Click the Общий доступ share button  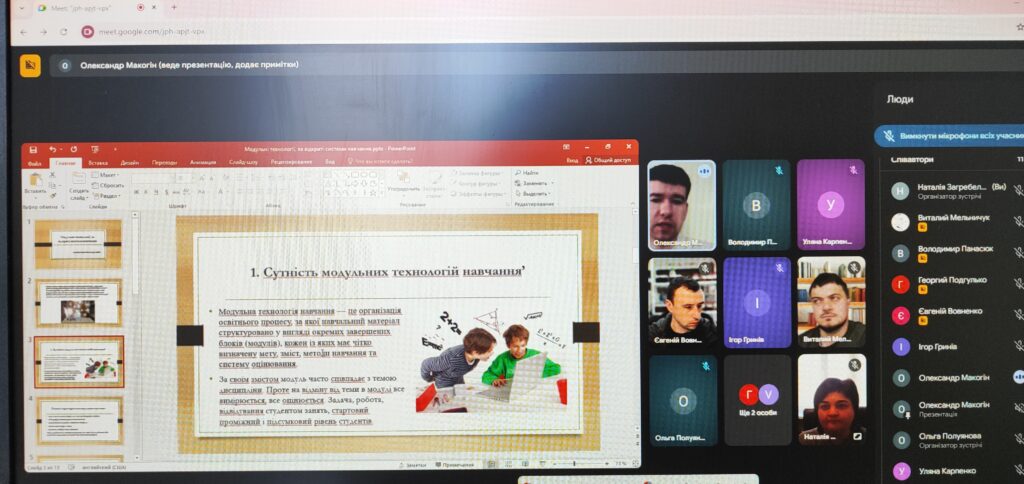[607, 160]
